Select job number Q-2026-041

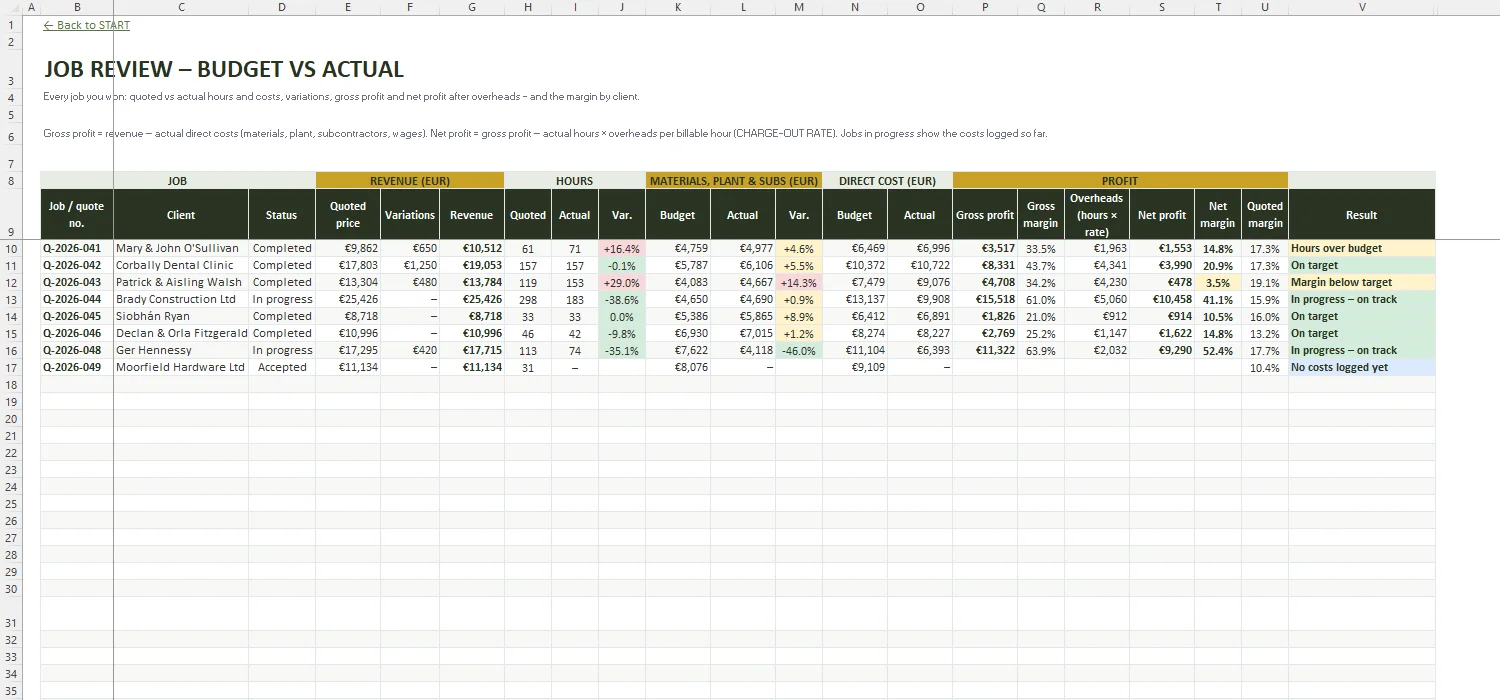pos(77,248)
